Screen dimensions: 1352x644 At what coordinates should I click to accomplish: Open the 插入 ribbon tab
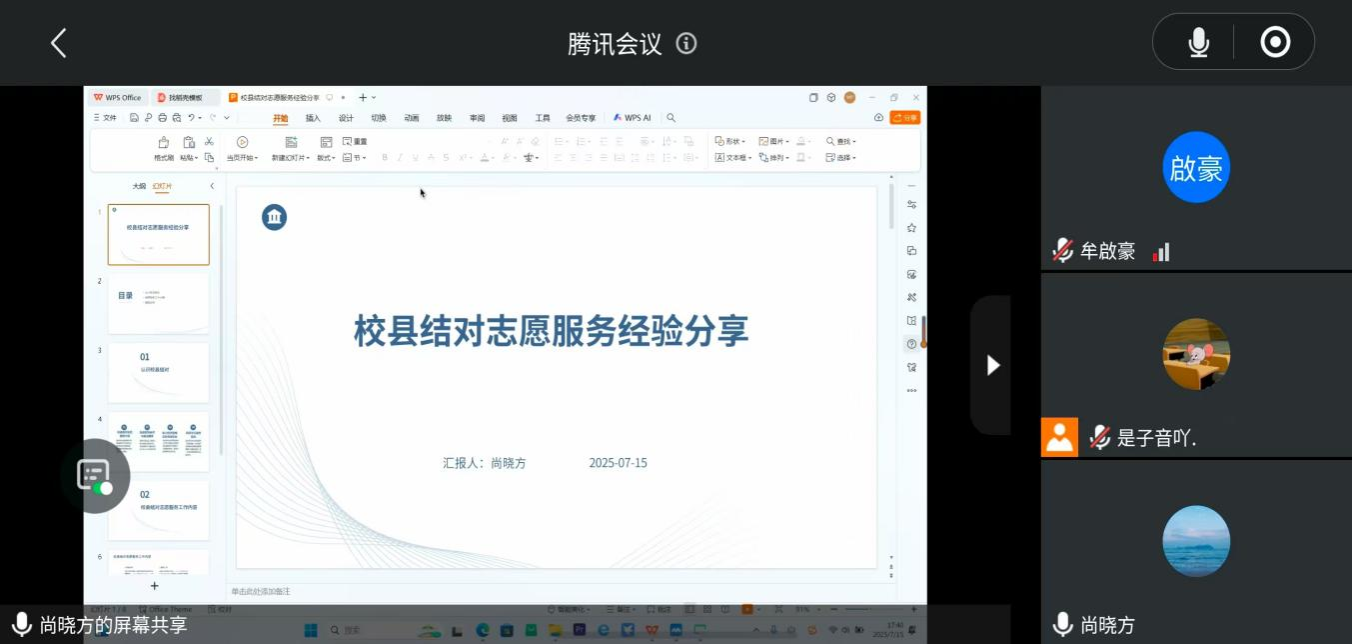313,118
